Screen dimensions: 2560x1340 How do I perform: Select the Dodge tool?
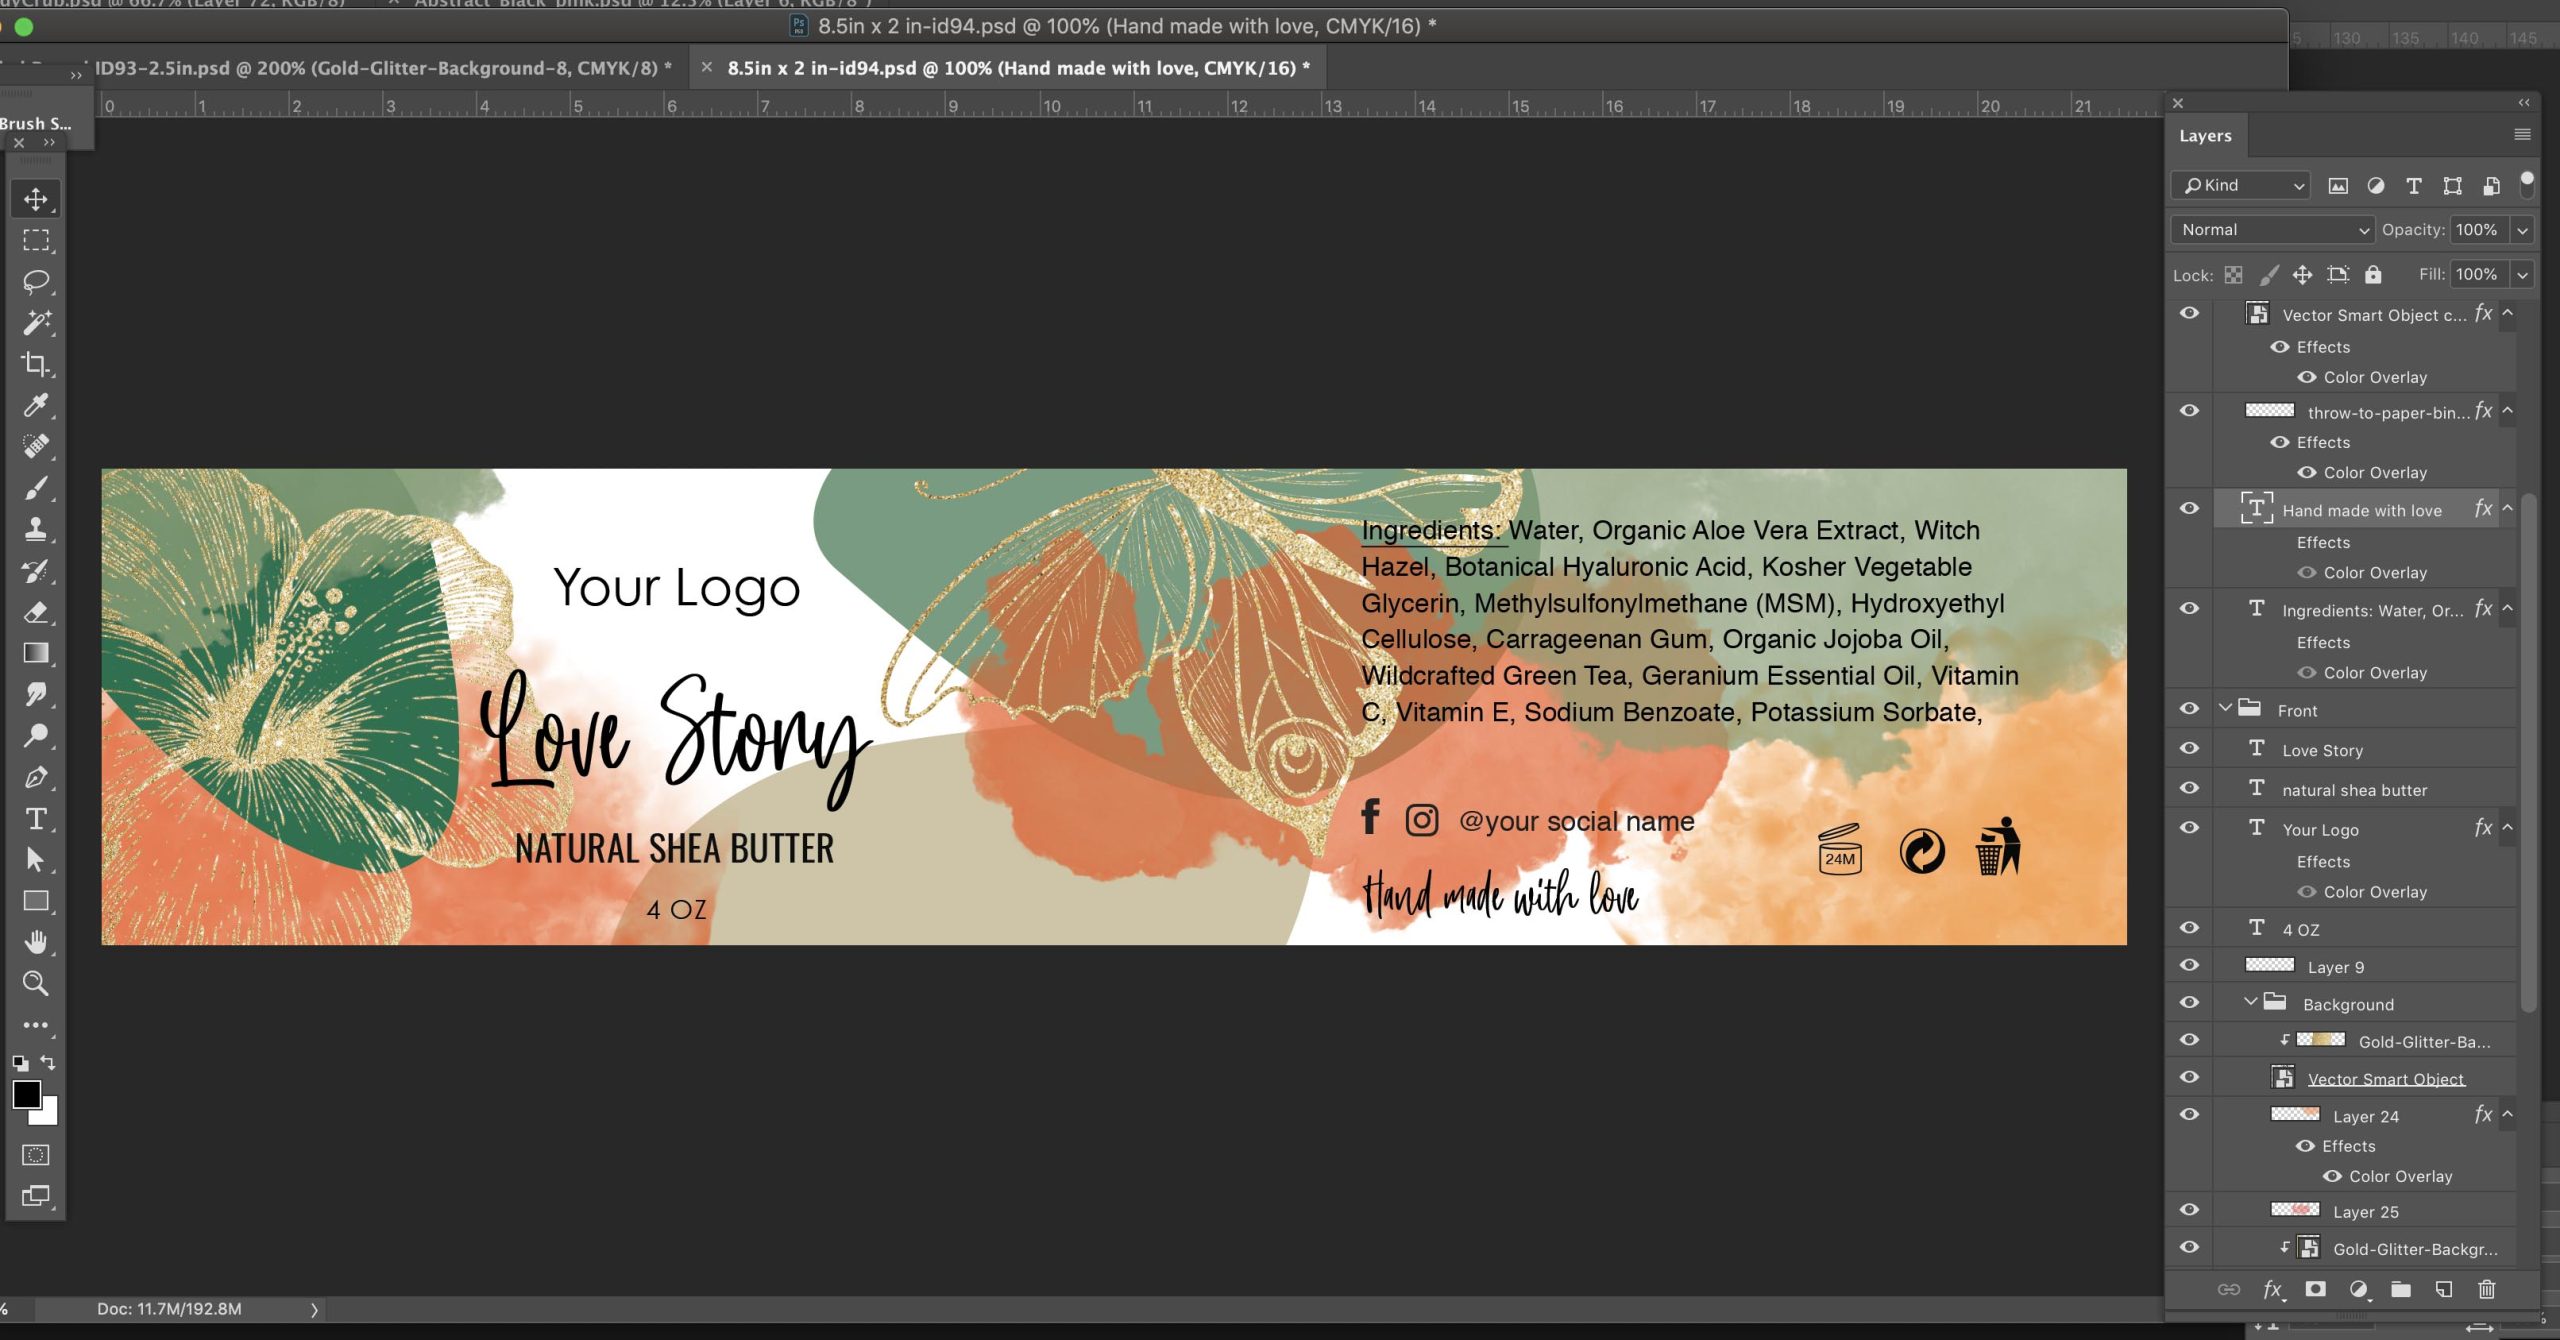(36, 736)
